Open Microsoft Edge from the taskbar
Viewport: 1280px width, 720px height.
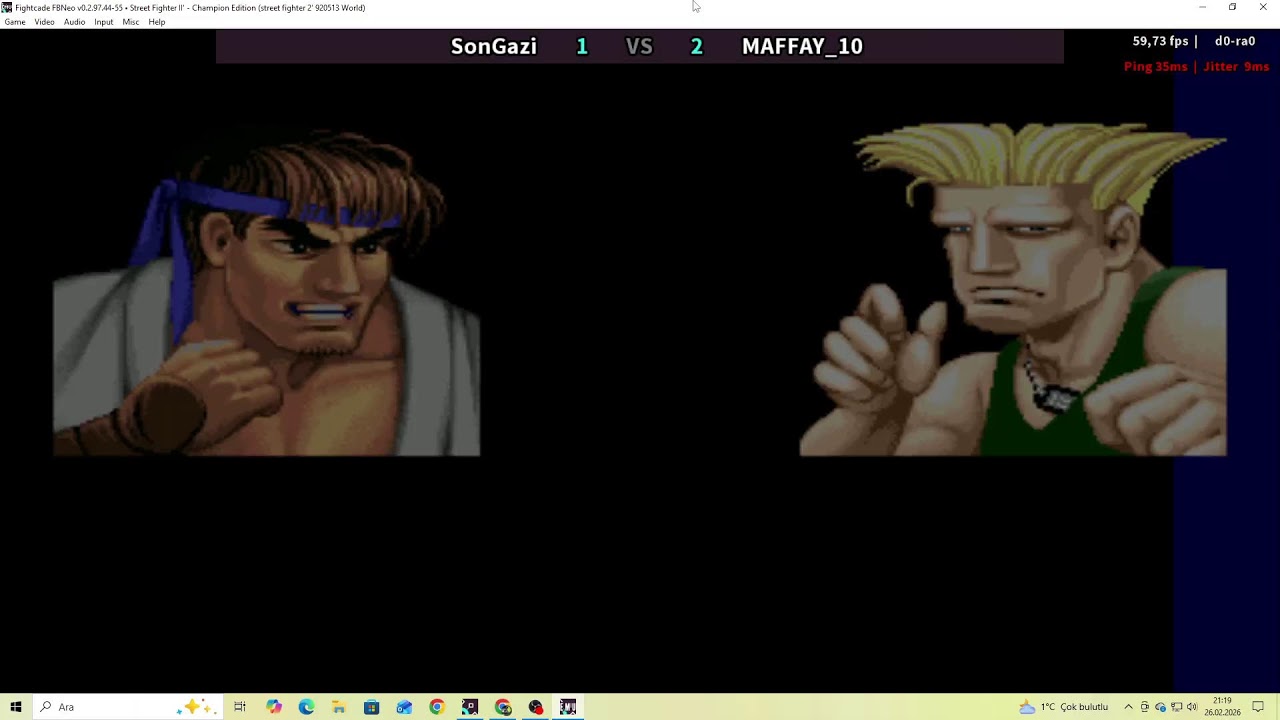(306, 707)
